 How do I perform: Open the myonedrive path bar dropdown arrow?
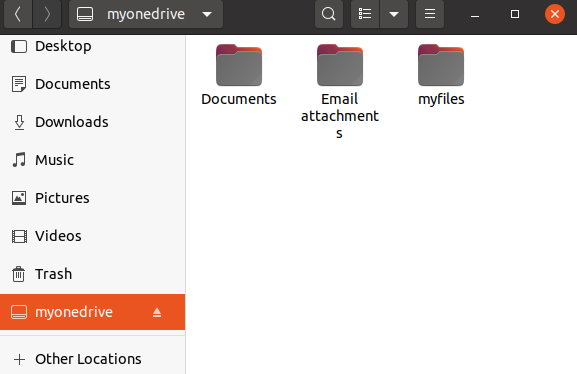coord(207,14)
